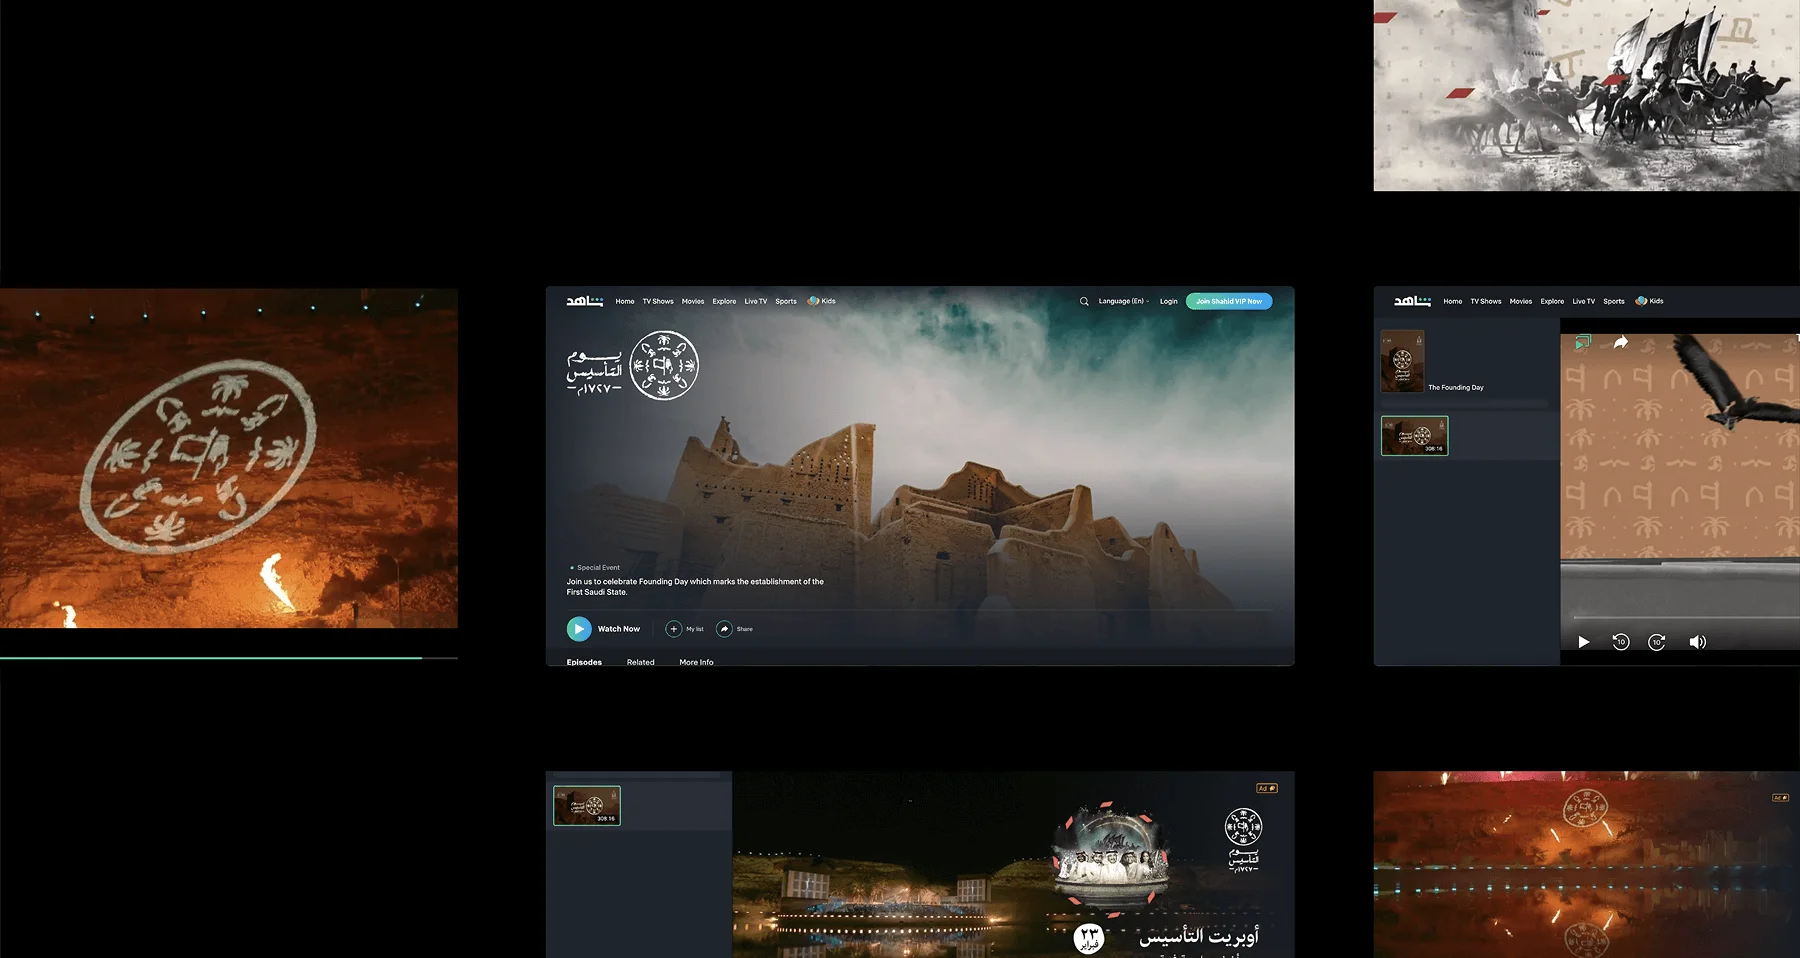Switch to the Related tab
This screenshot has height=958, width=1800.
pos(640,662)
